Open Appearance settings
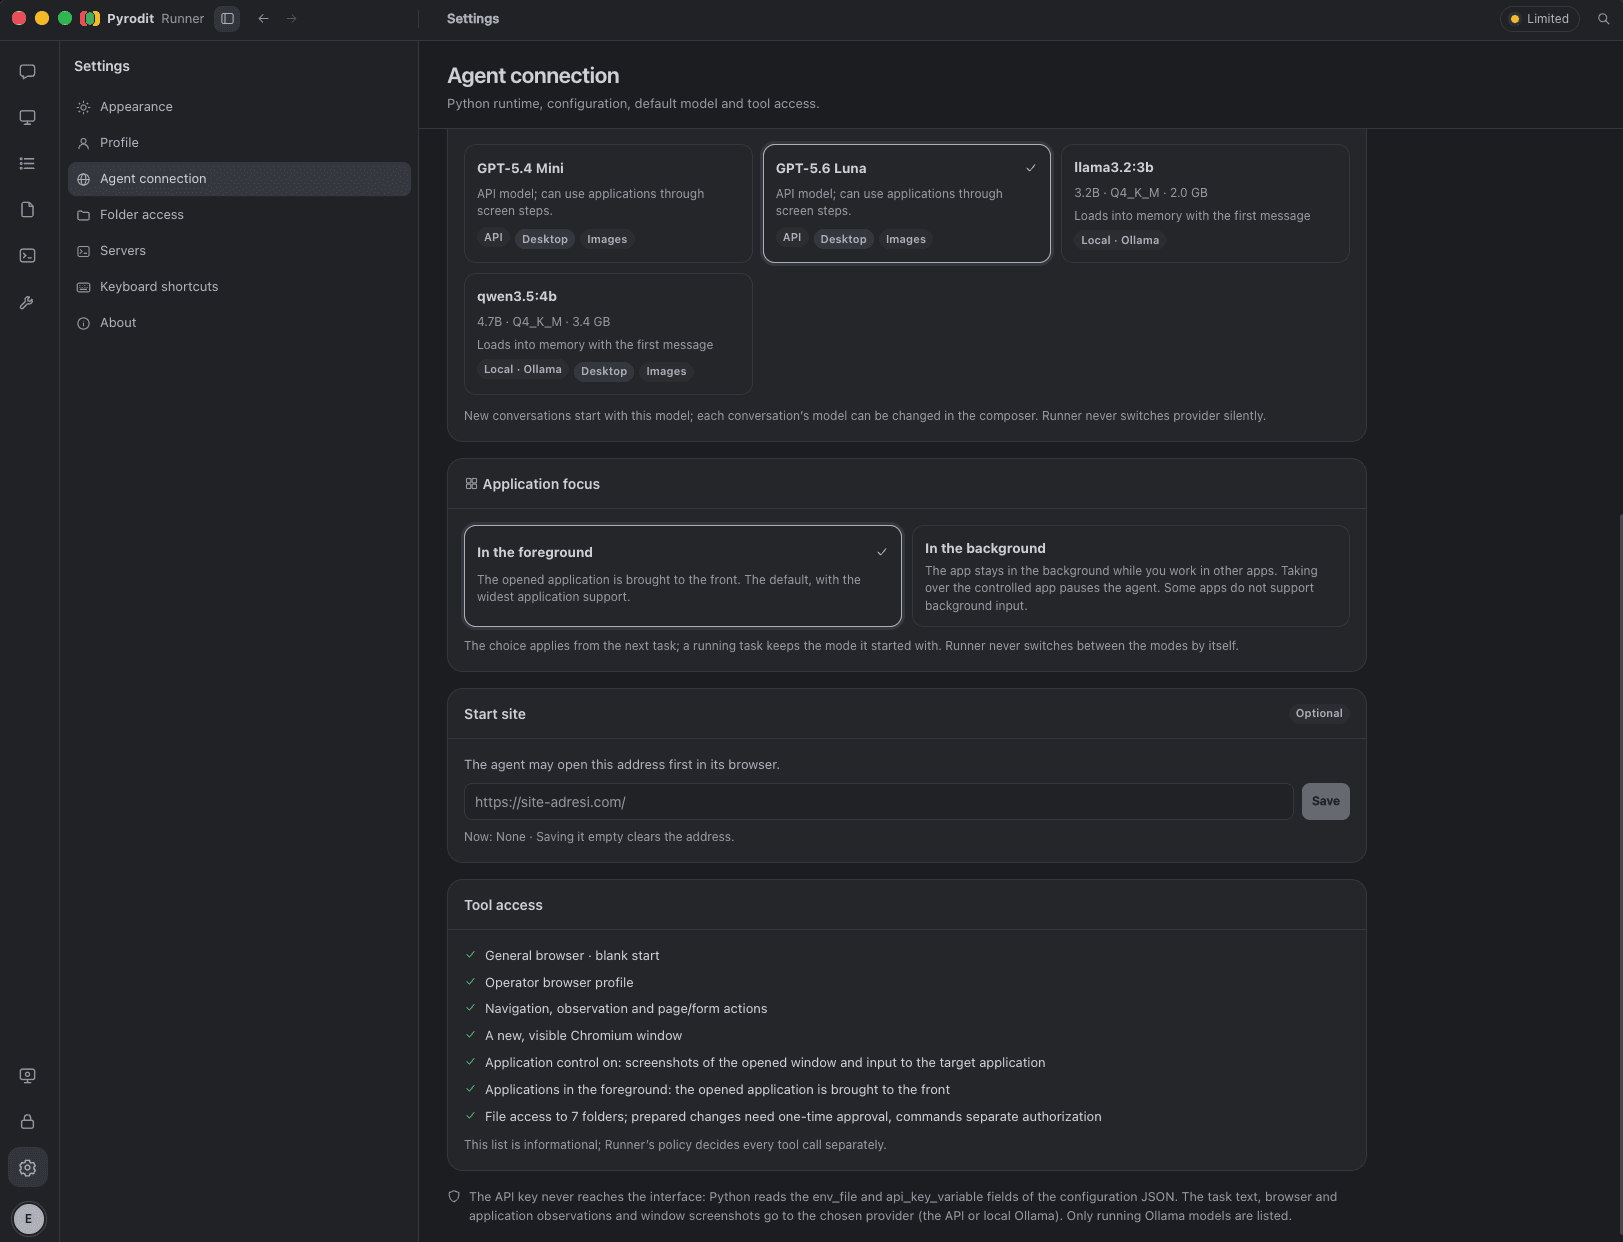Screen dimensions: 1623x1242 [x=239, y=107]
